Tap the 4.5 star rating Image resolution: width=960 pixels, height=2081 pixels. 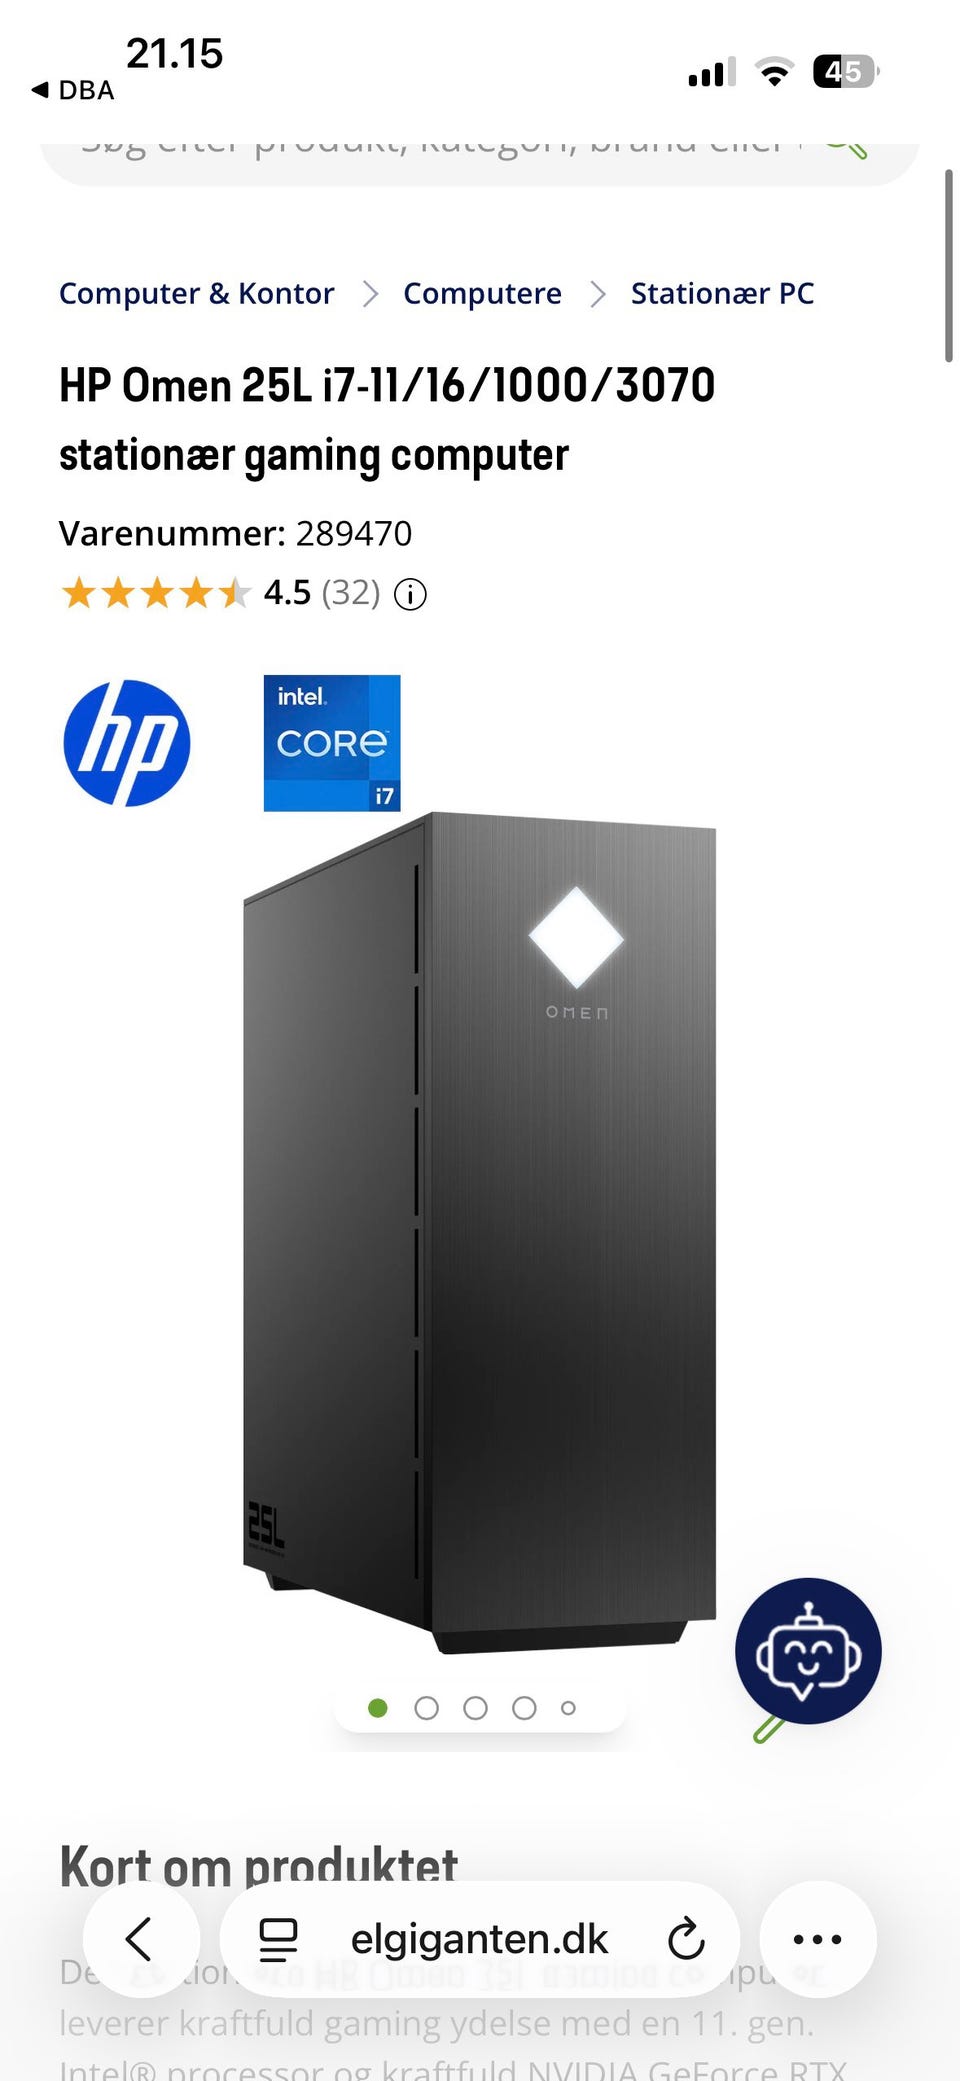pos(220,593)
